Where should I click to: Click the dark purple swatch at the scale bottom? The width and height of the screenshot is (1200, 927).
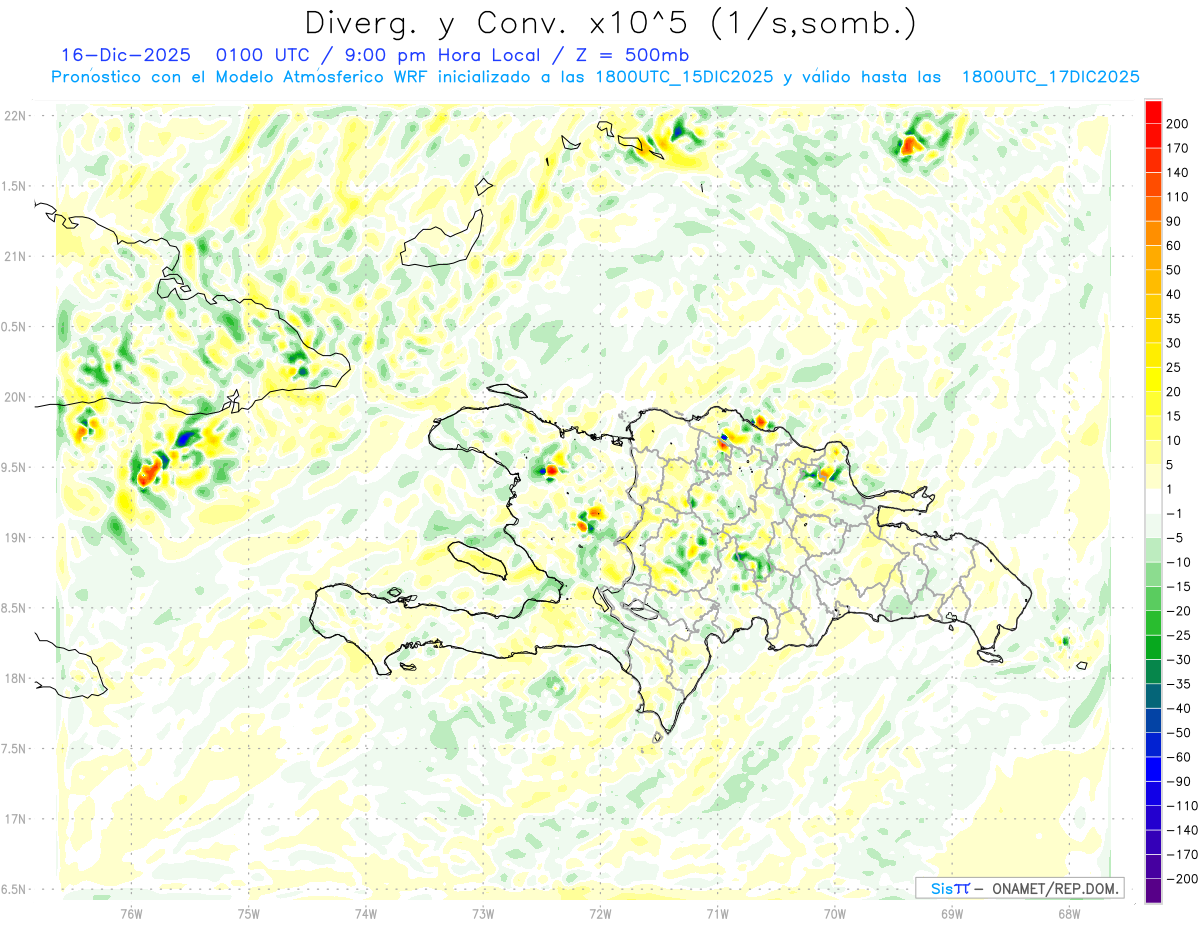(x=1153, y=890)
